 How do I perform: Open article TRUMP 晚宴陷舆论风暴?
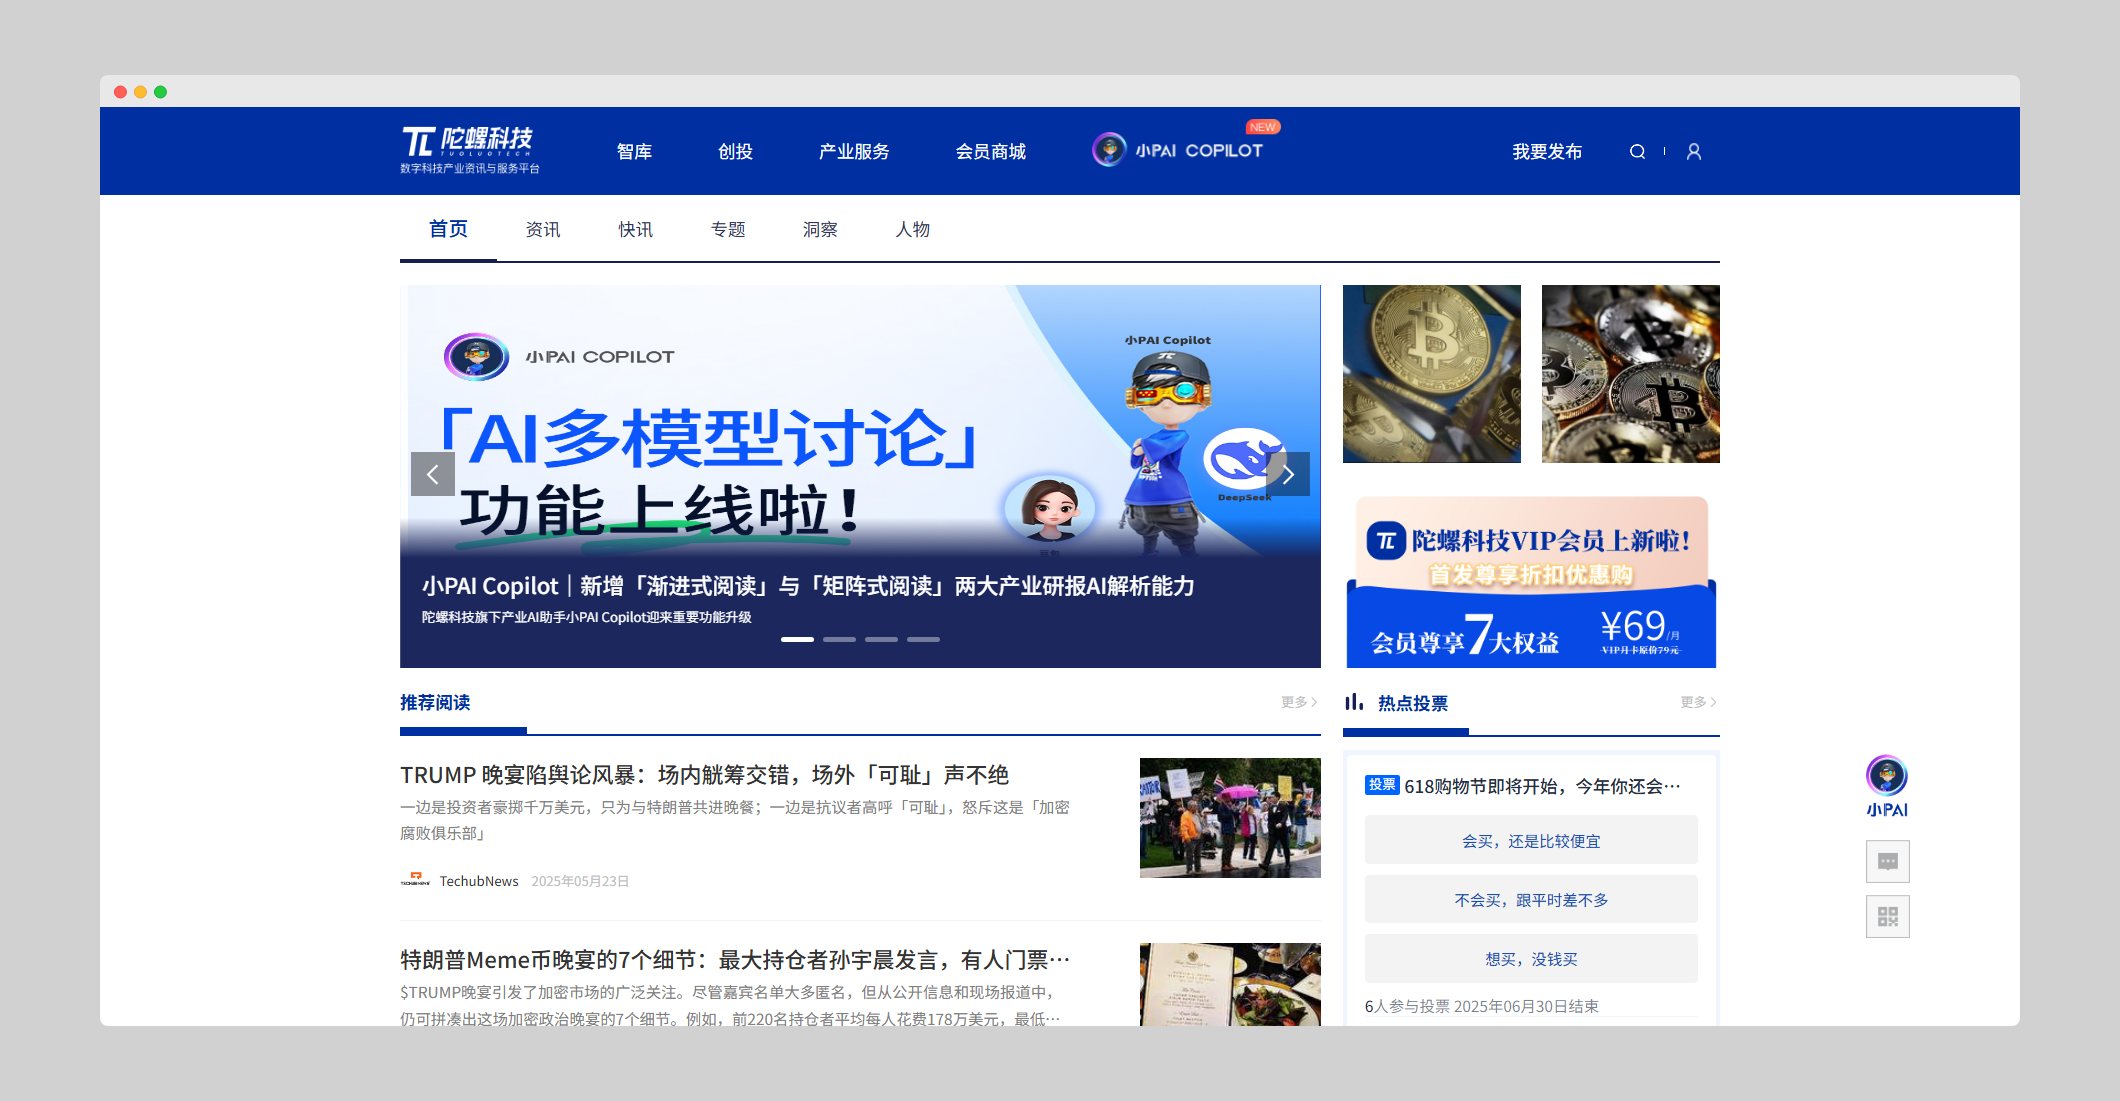coord(704,775)
